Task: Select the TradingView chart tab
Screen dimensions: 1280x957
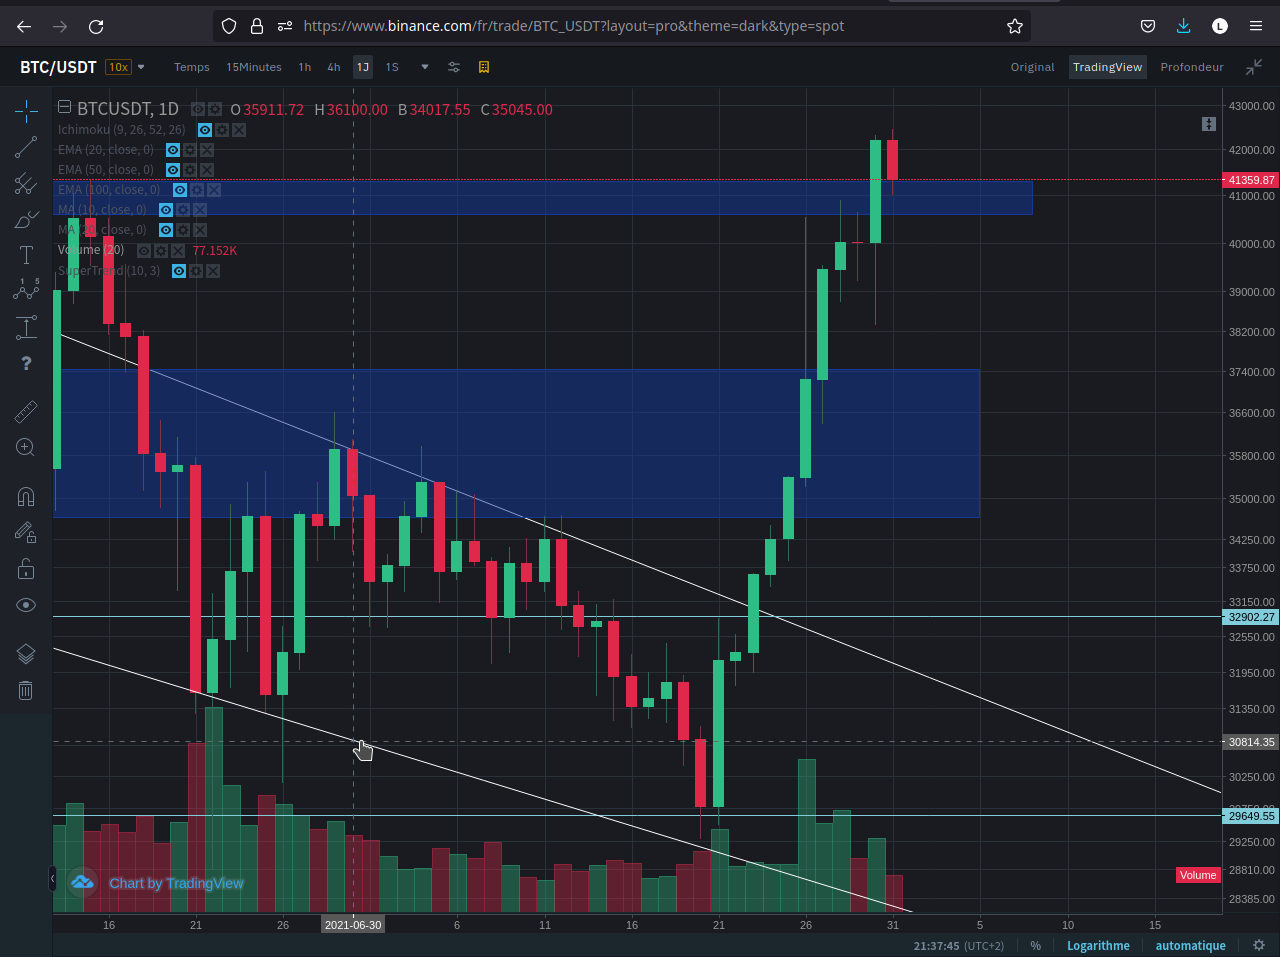Action: point(1107,67)
